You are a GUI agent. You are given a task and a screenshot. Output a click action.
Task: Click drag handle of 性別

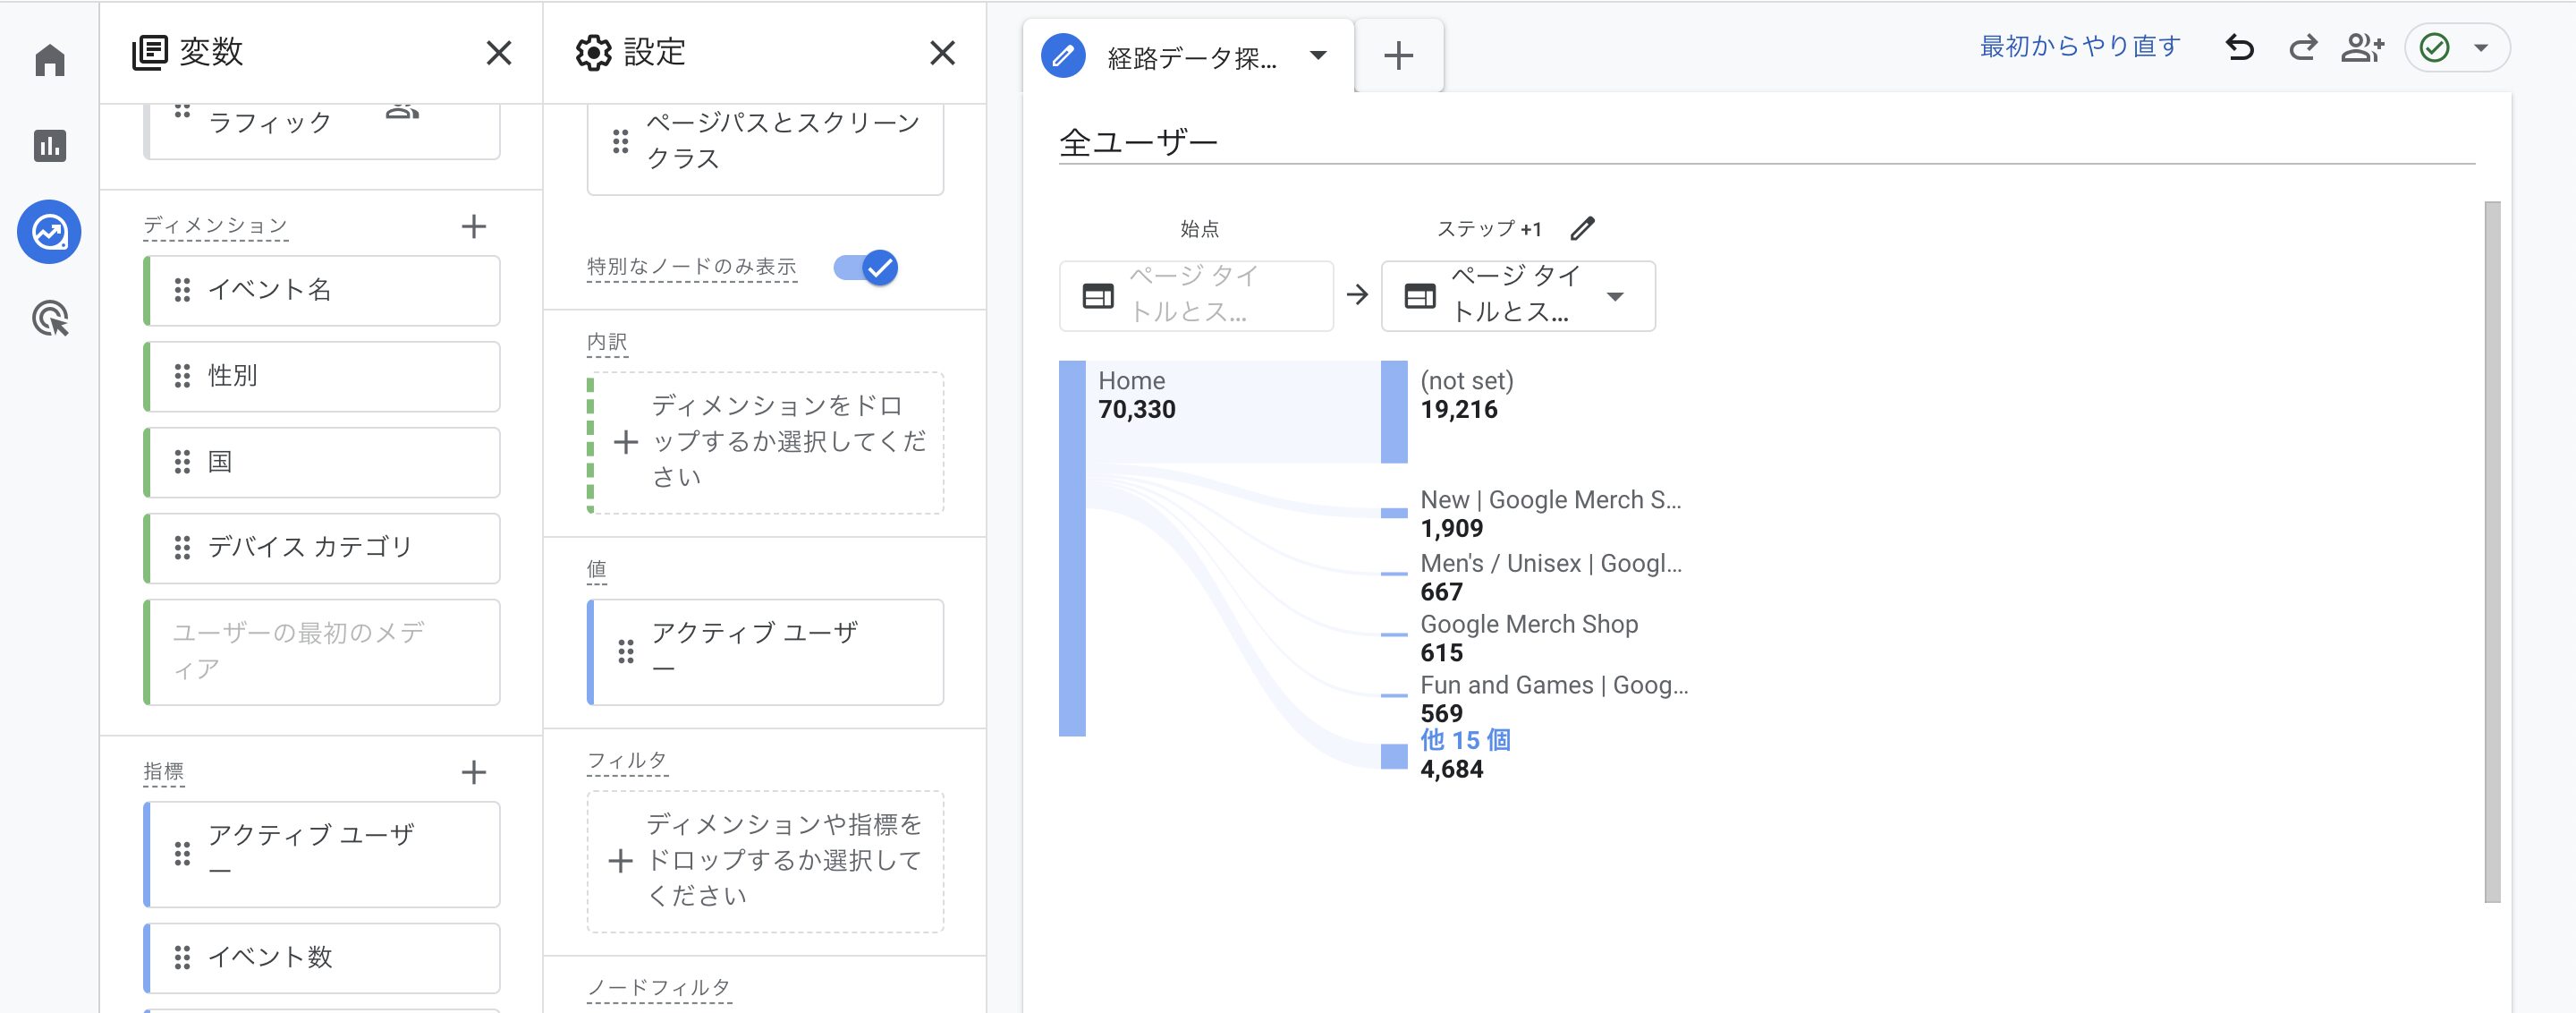[182, 376]
